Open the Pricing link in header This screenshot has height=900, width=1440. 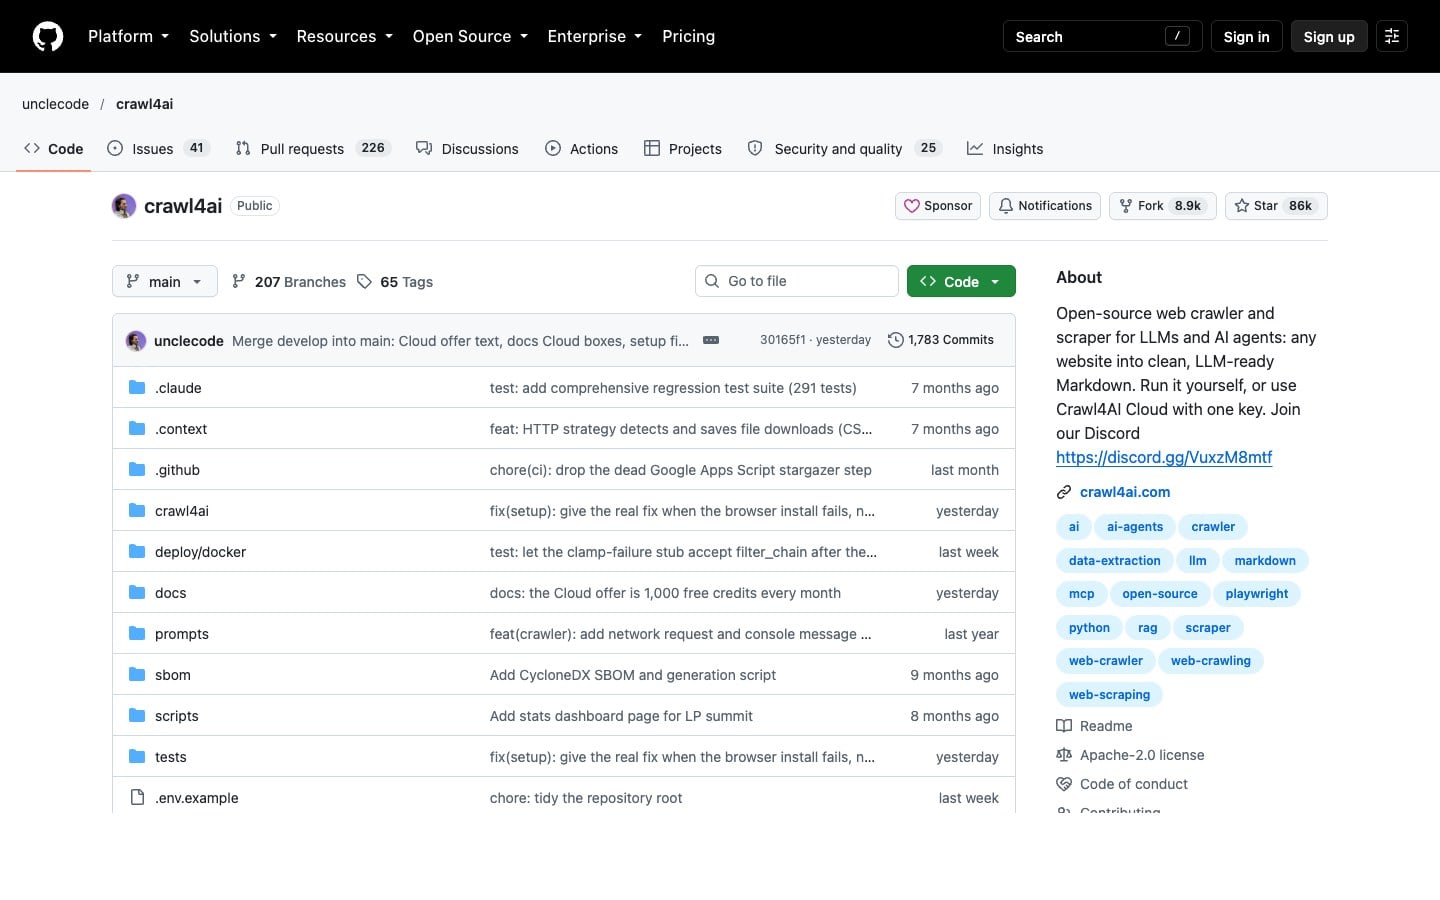pos(689,36)
